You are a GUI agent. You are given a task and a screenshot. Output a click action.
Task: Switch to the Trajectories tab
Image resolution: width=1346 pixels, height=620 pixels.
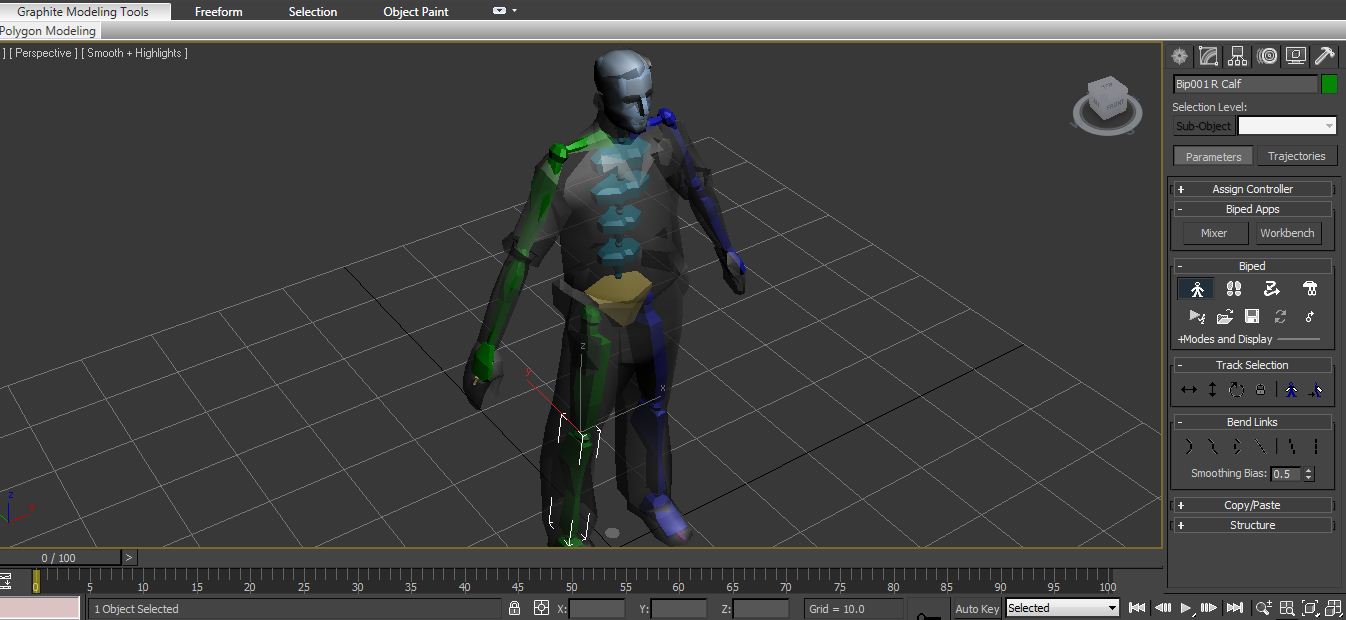click(1297, 156)
